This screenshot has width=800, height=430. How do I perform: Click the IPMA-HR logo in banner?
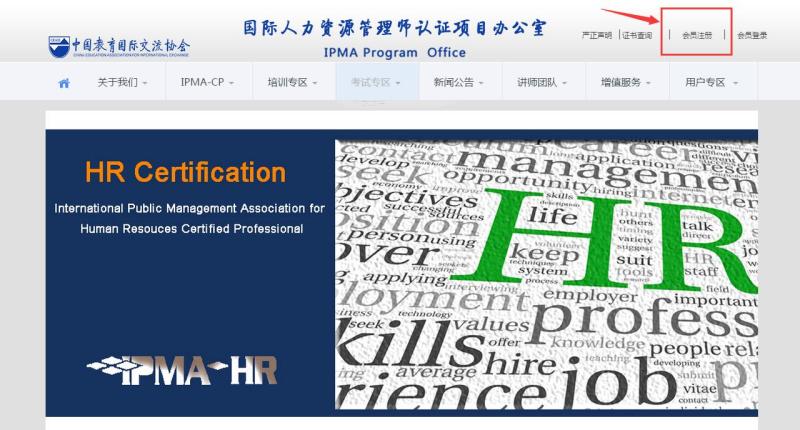(183, 370)
